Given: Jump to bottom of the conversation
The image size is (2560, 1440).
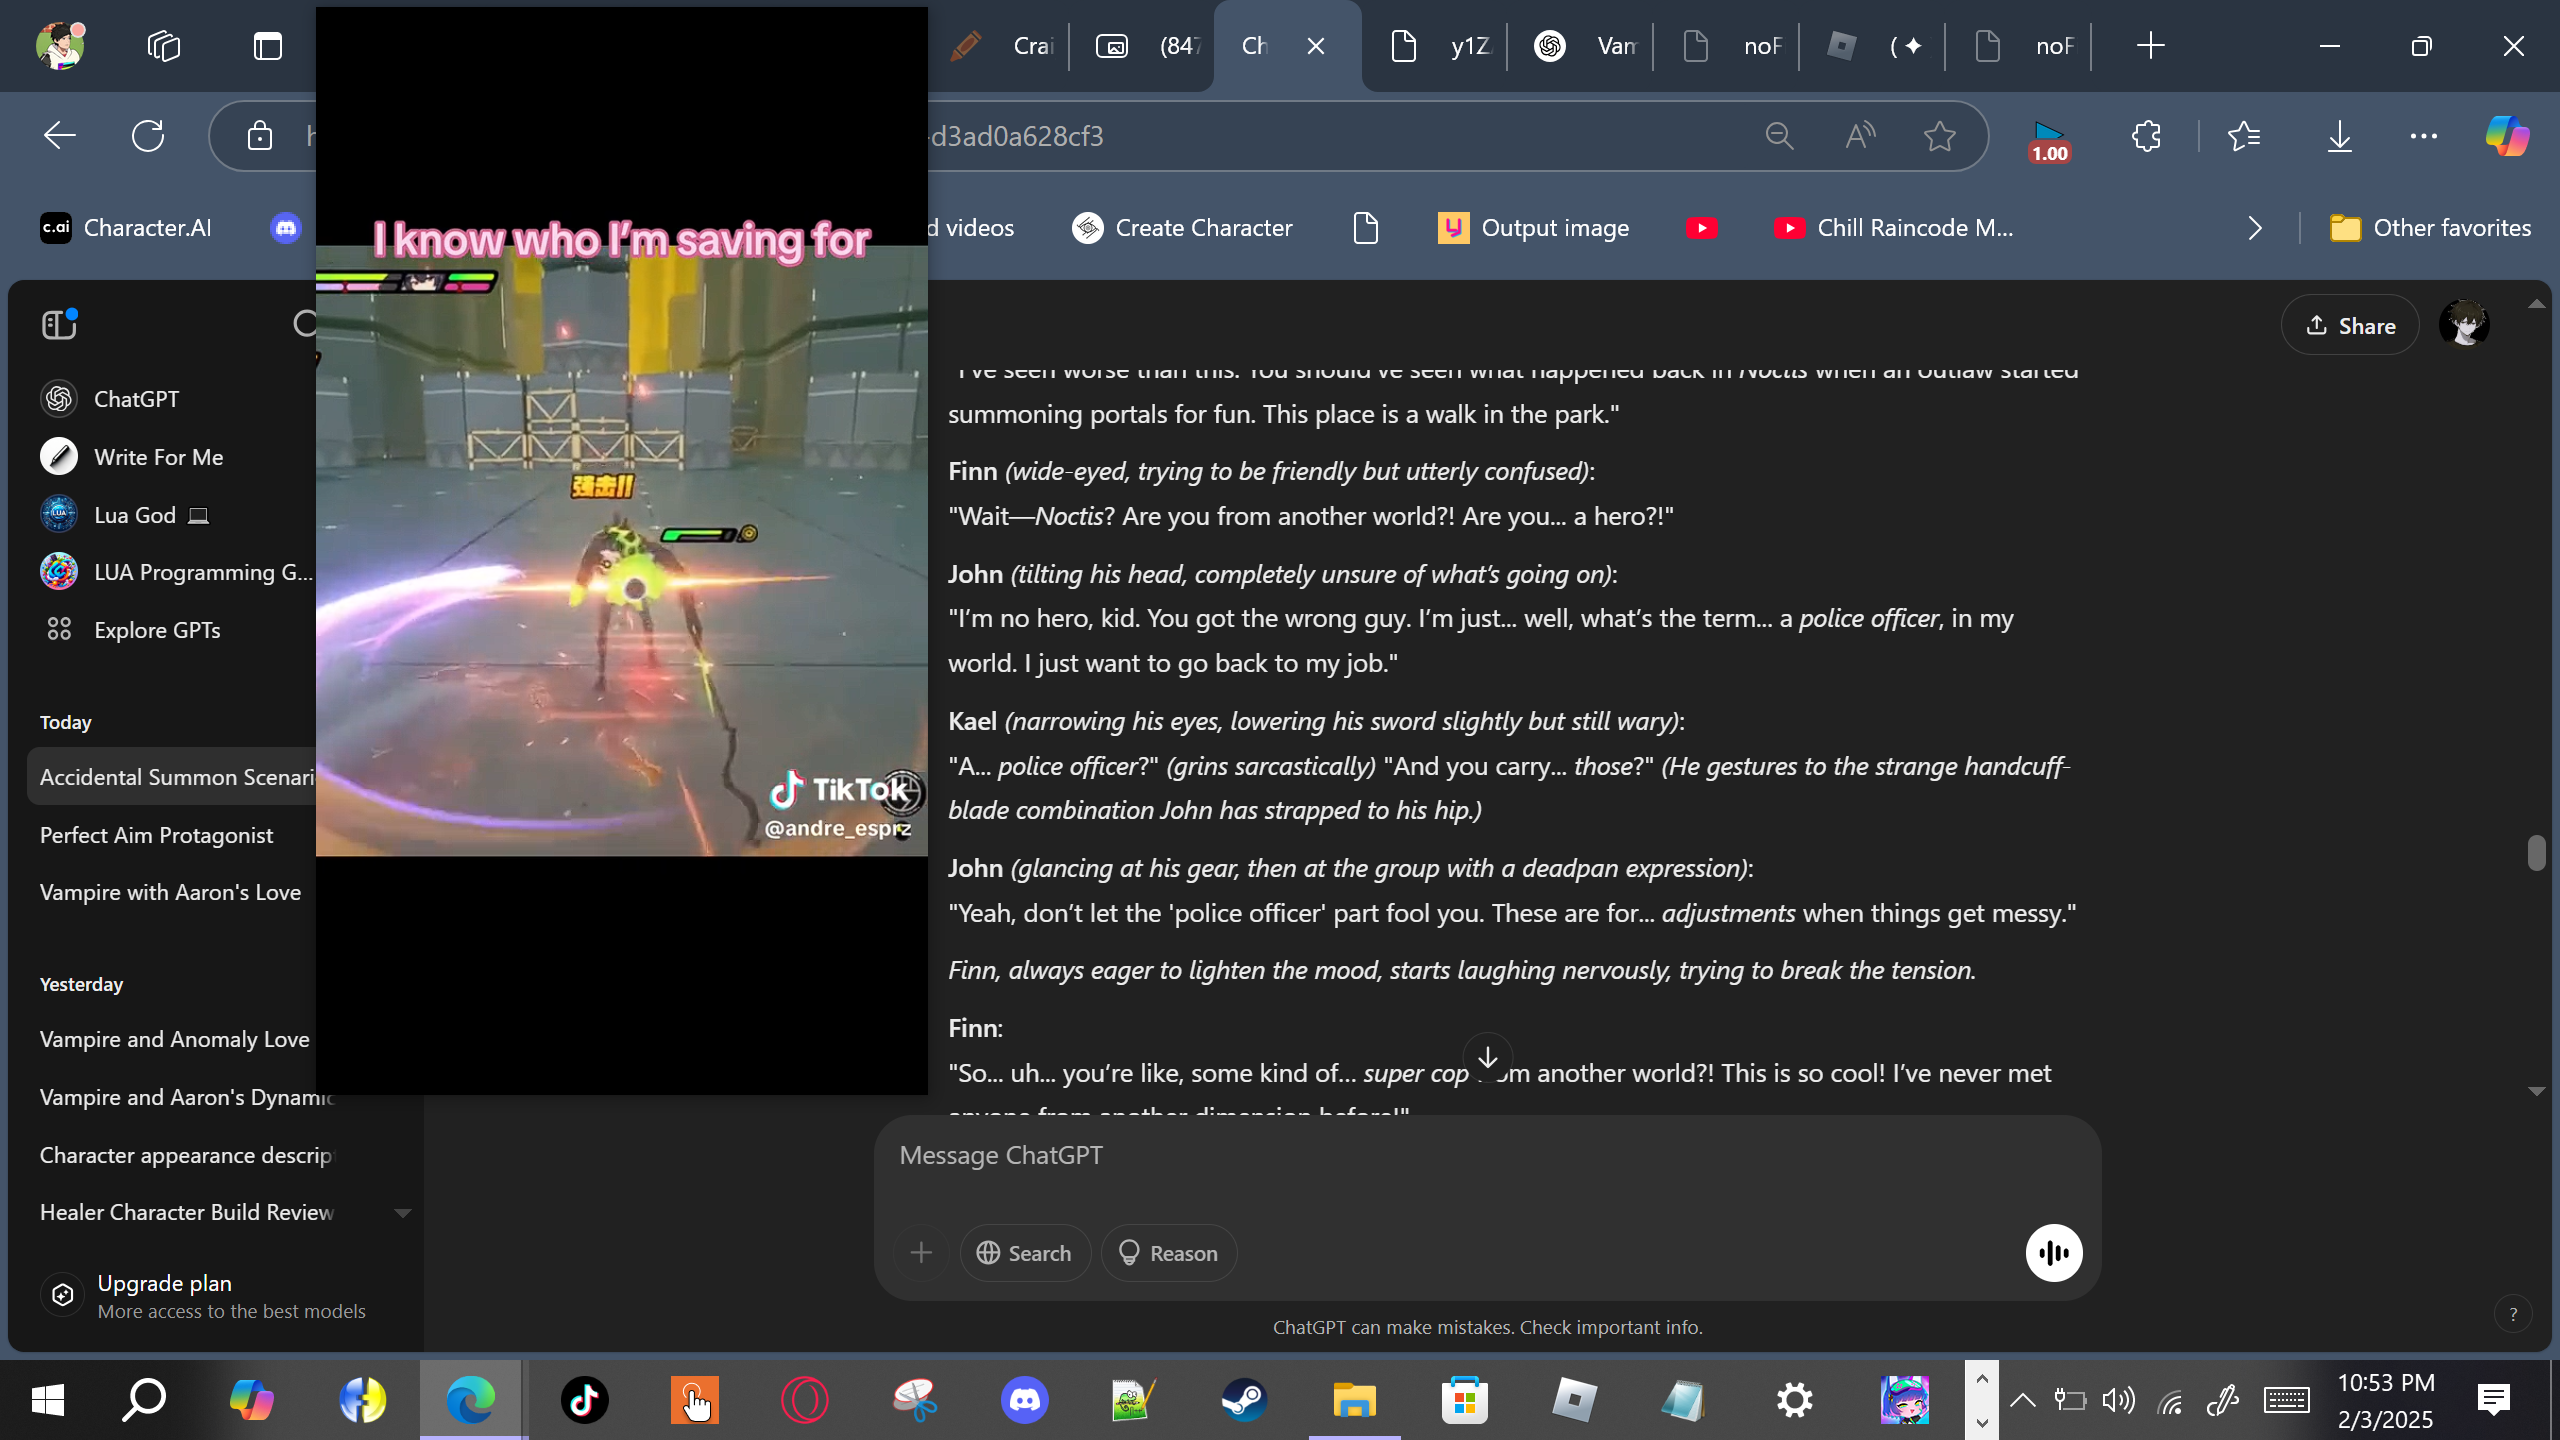Looking at the screenshot, I should pyautogui.click(x=1487, y=1057).
